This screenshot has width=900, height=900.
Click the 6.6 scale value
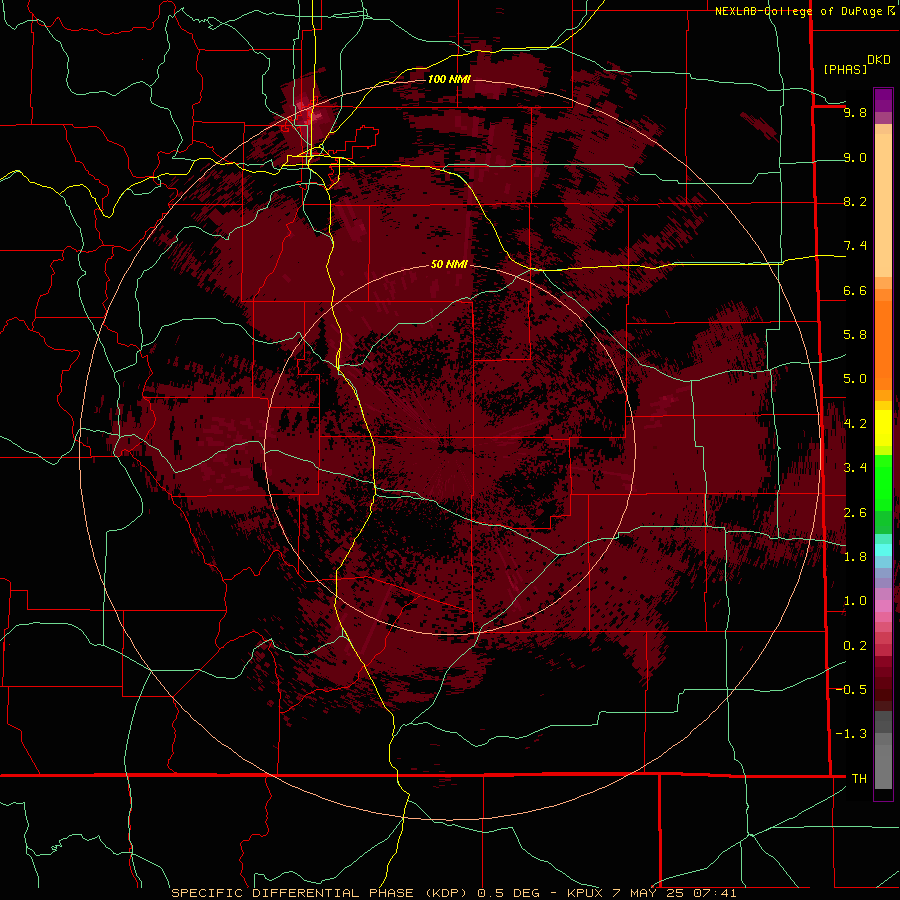[x=855, y=291]
